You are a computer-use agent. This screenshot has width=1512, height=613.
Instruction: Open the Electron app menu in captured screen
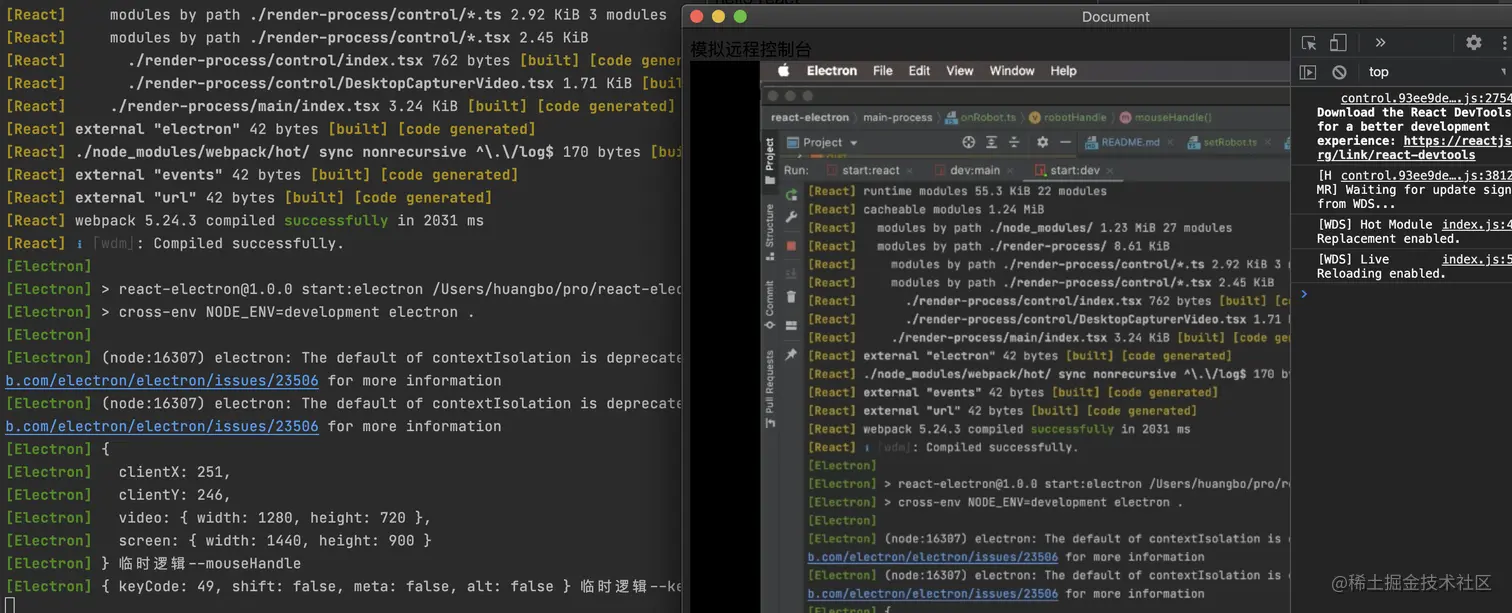click(x=832, y=71)
